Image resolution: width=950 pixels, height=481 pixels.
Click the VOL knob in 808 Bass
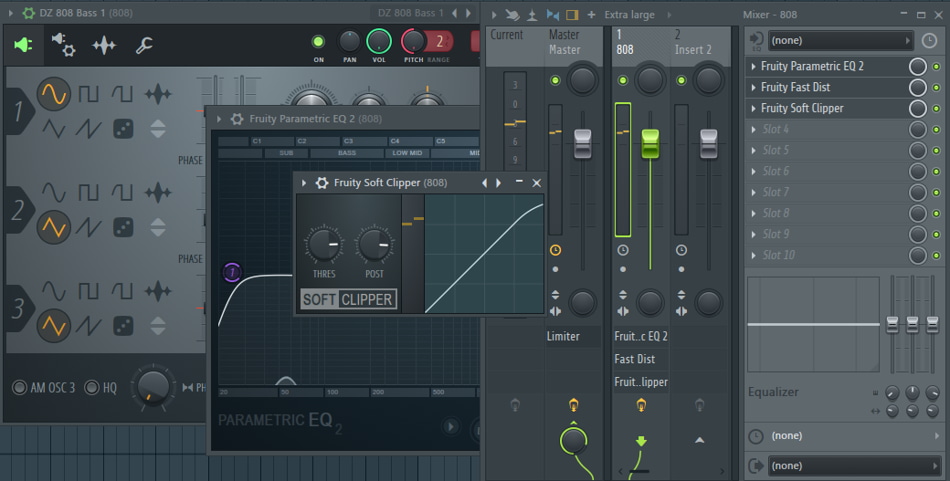(379, 41)
